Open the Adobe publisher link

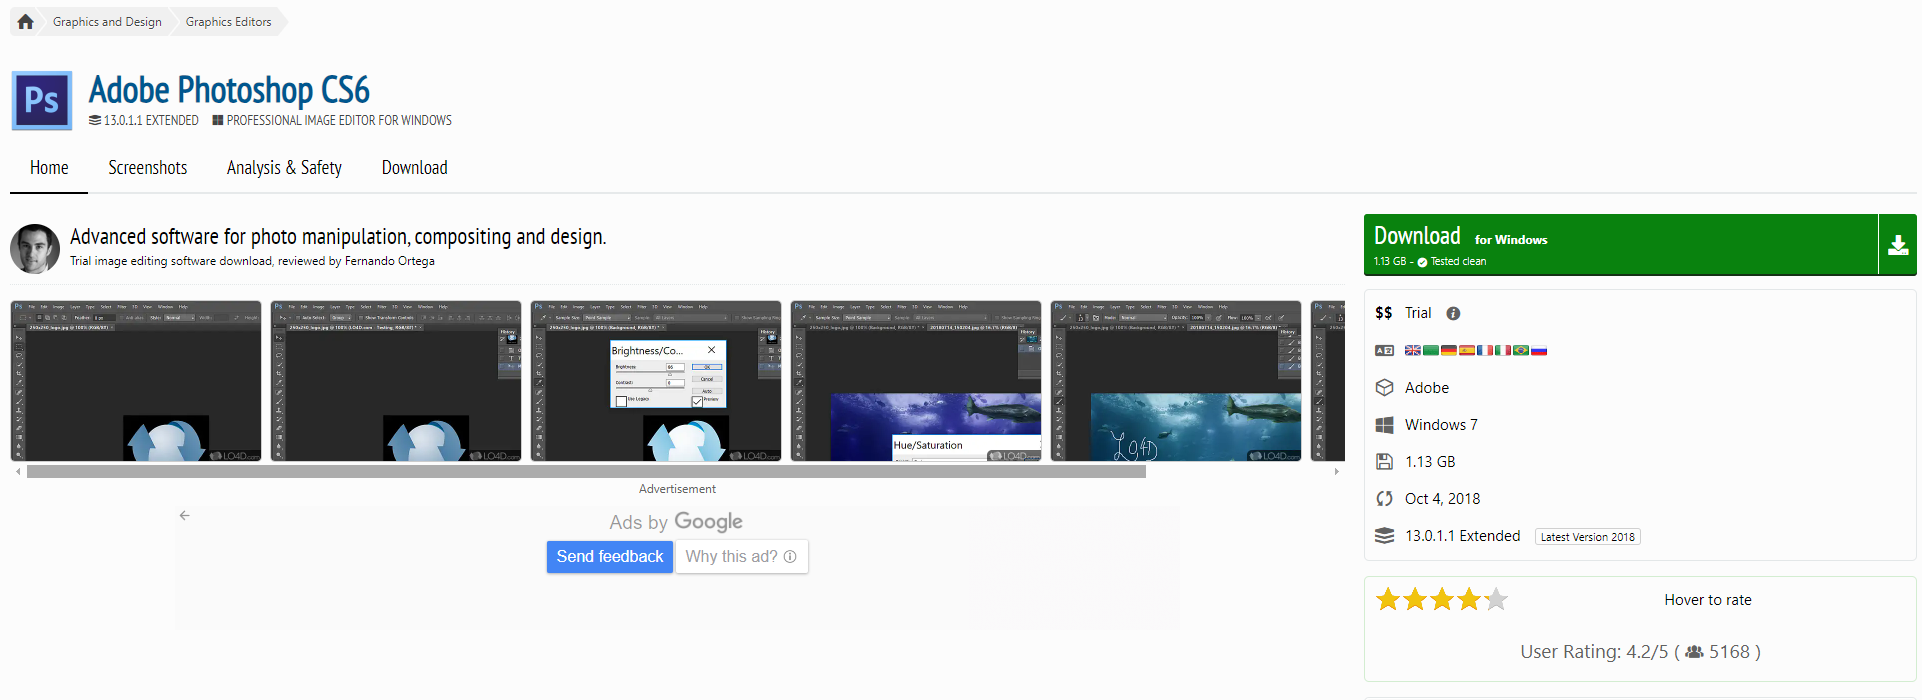1427,388
